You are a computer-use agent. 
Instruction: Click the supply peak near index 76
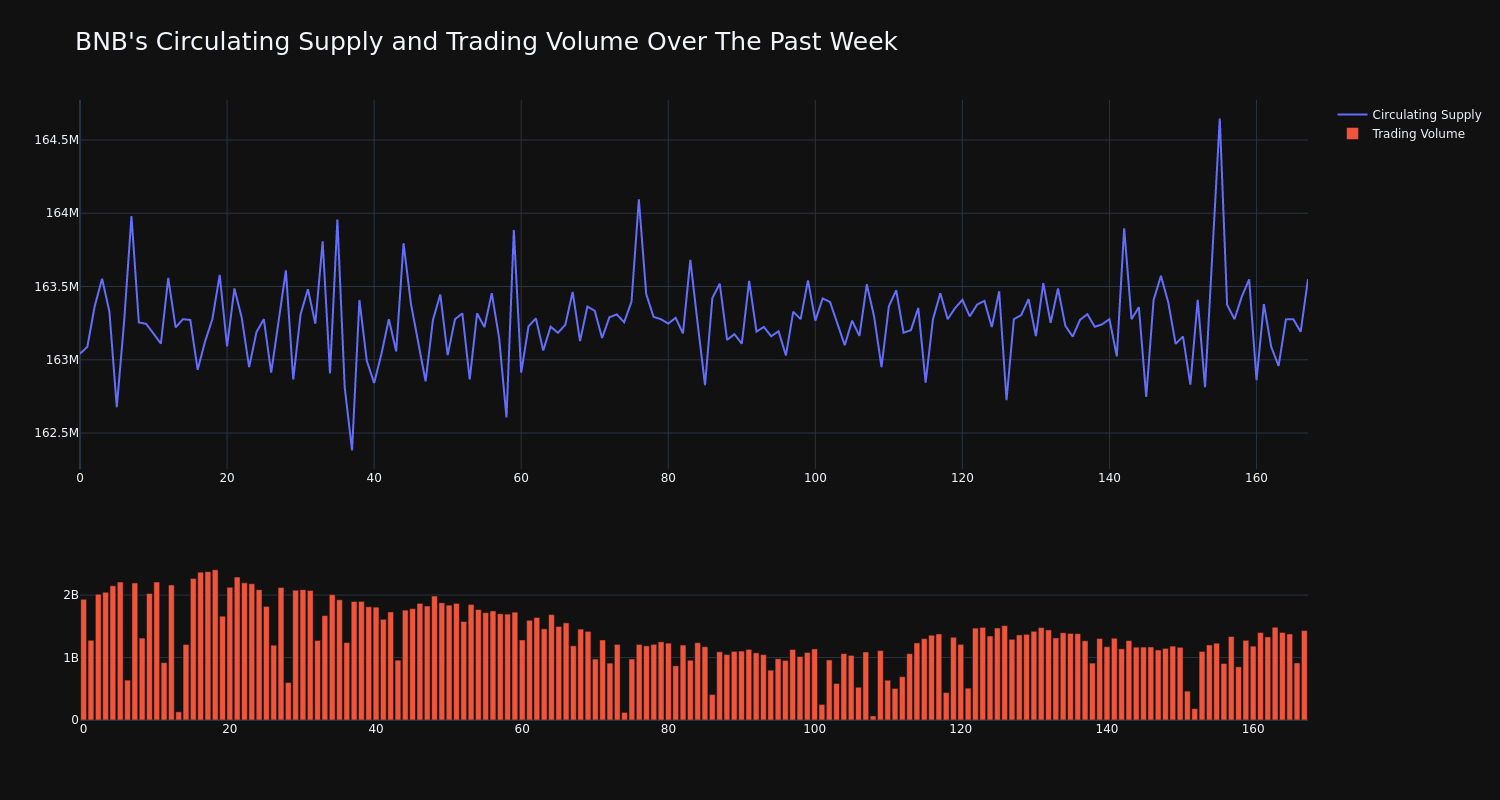pyautogui.click(x=639, y=200)
